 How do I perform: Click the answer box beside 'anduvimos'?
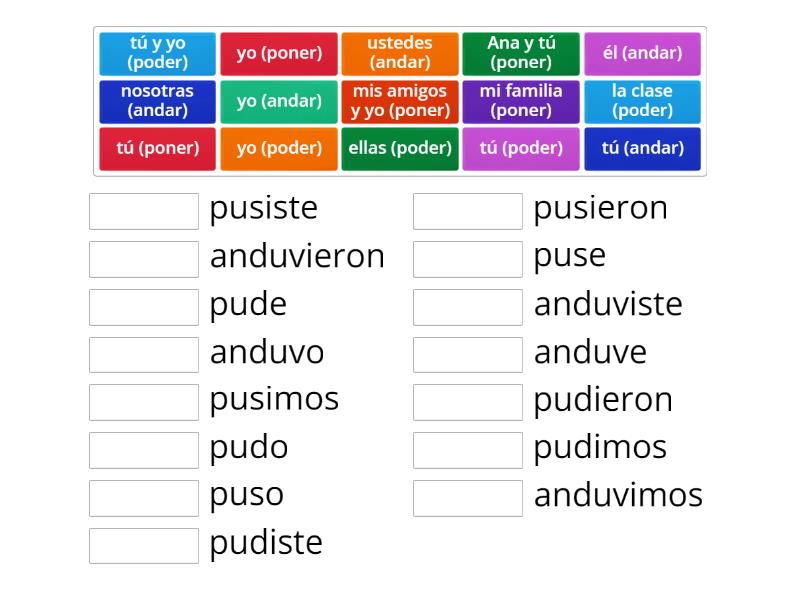coord(468,497)
